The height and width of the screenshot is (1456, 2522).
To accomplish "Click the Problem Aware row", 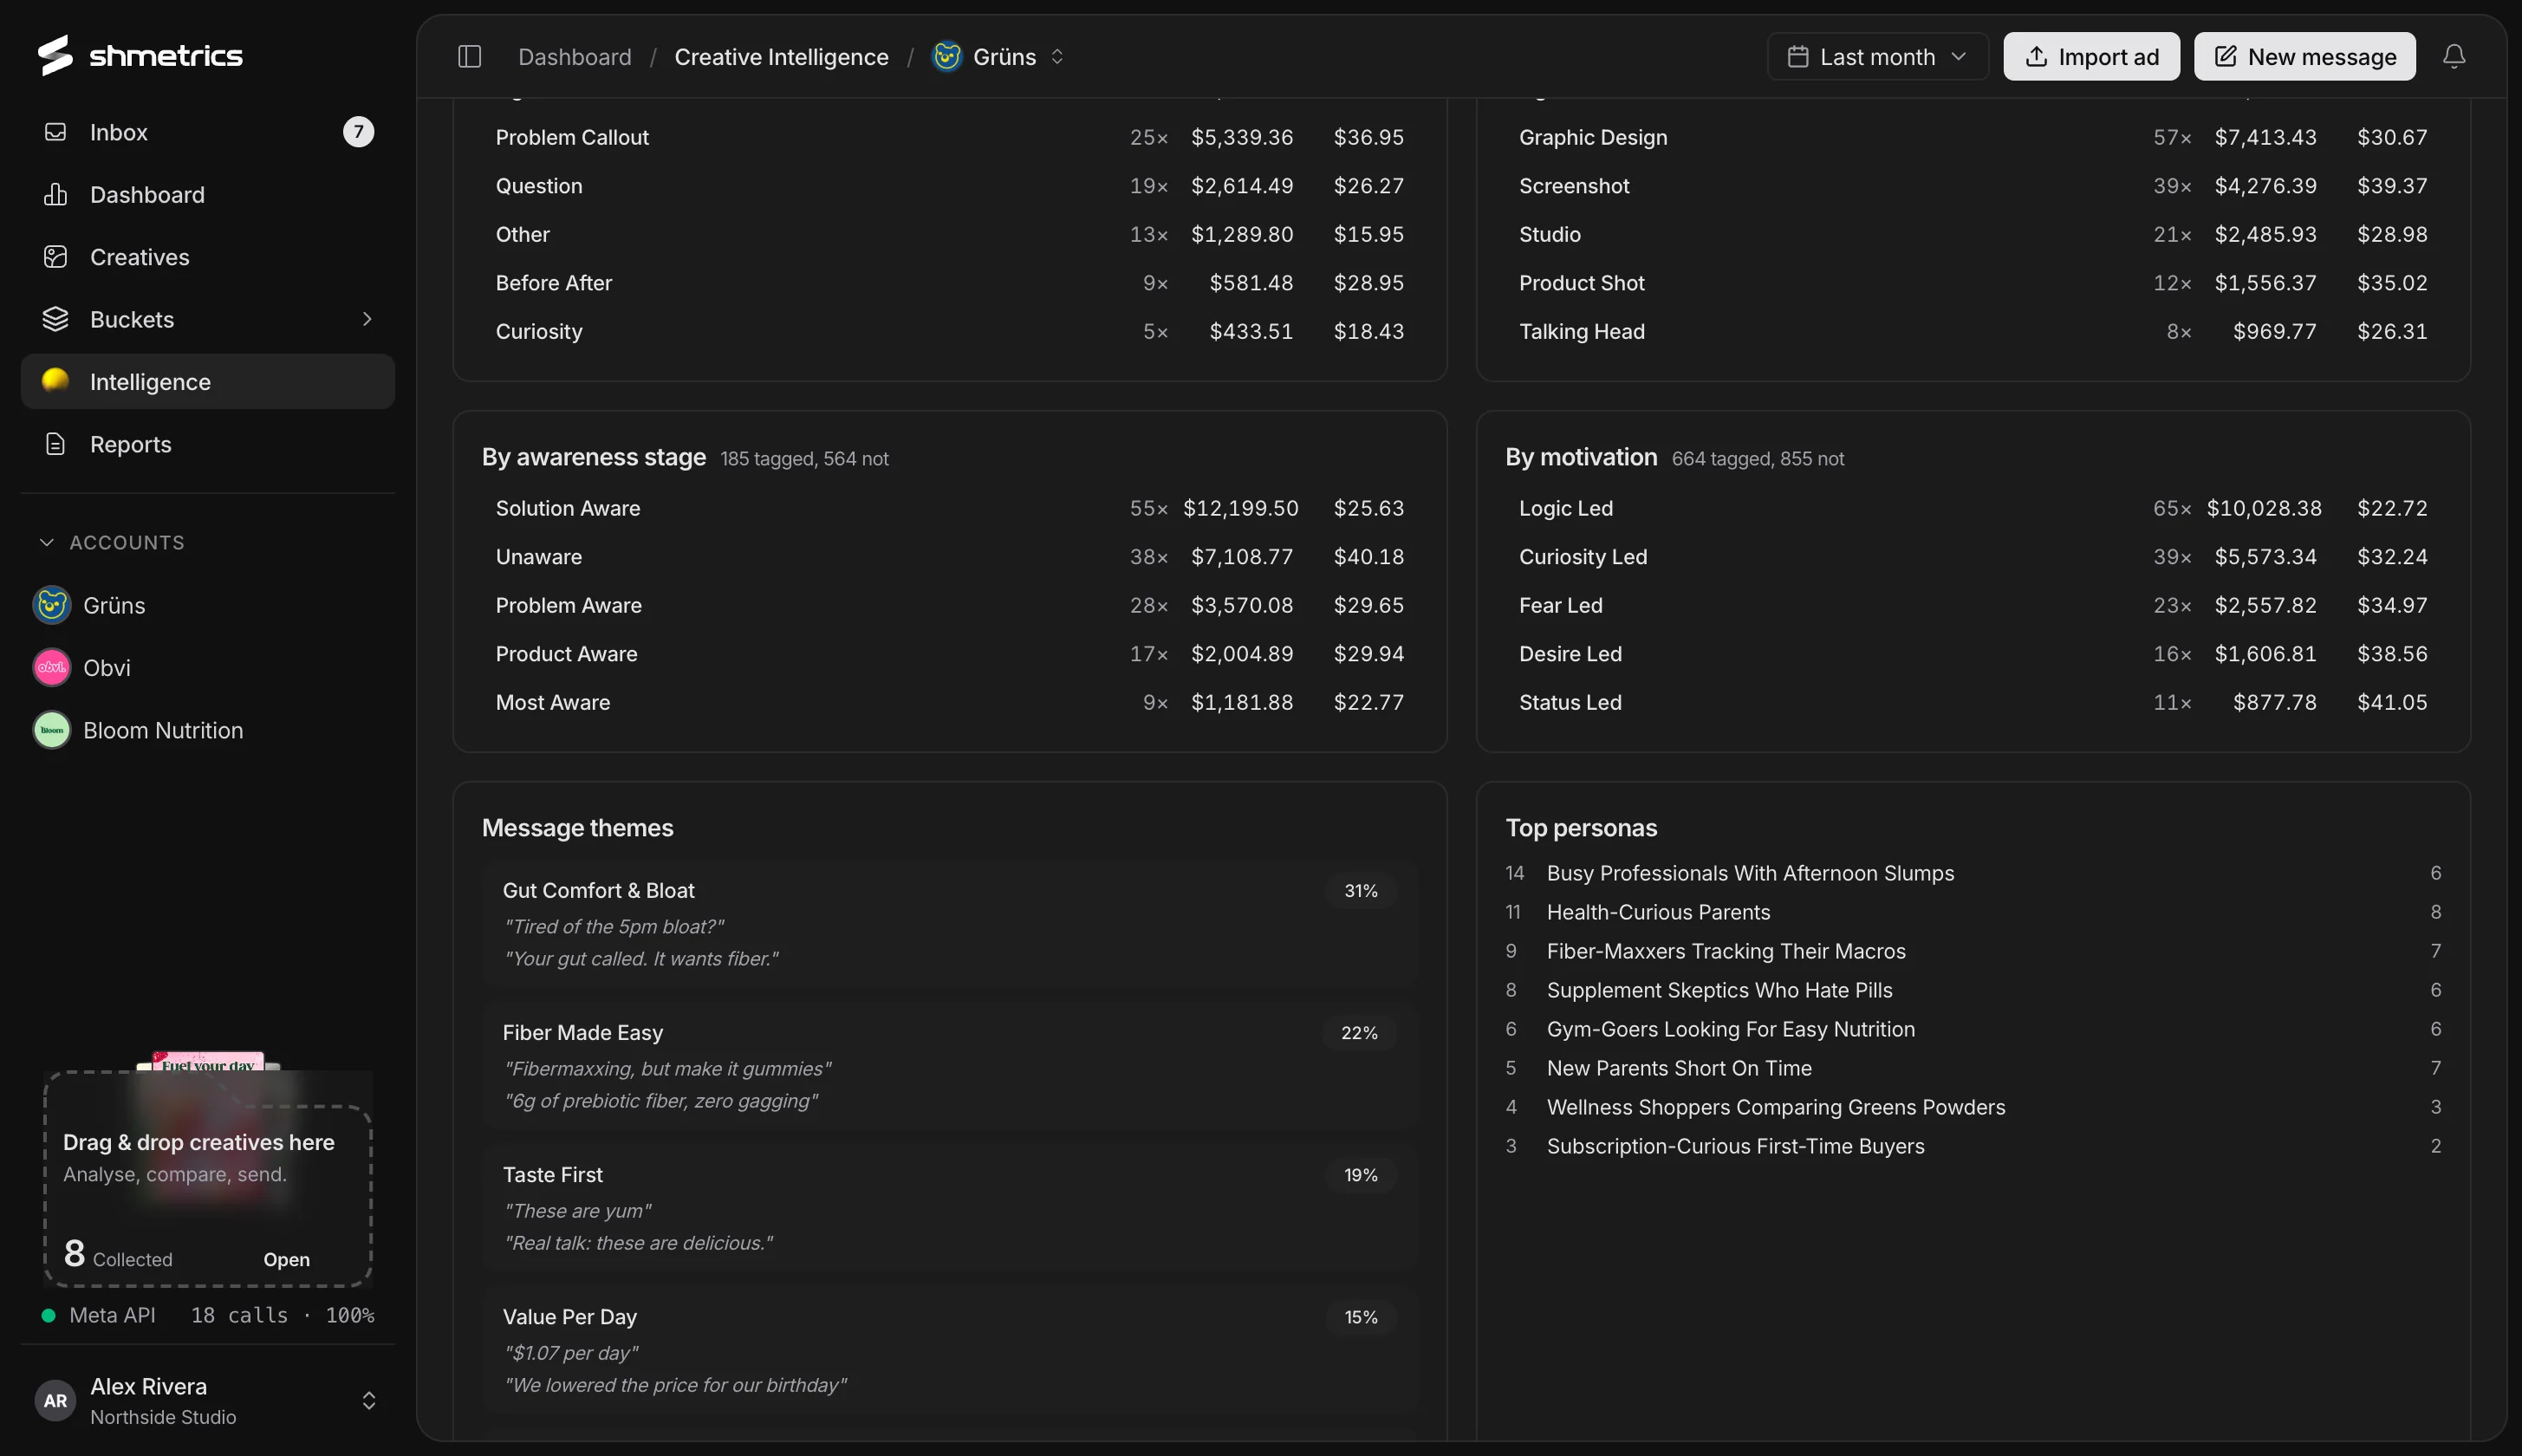I will pos(950,605).
